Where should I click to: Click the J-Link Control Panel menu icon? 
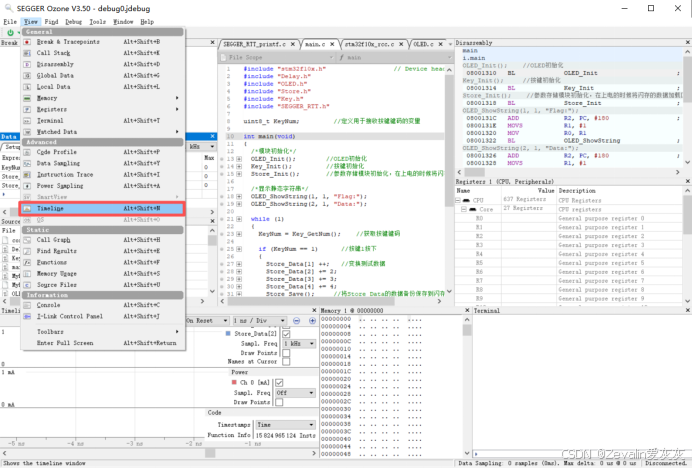click(x=27, y=317)
